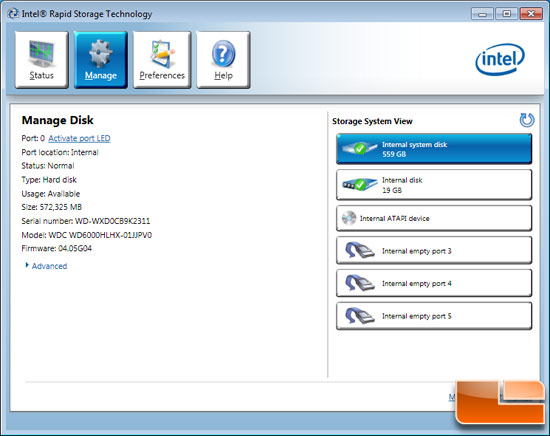This screenshot has width=550, height=436.
Task: Click the gear icon on Manage tab
Action: click(101, 53)
